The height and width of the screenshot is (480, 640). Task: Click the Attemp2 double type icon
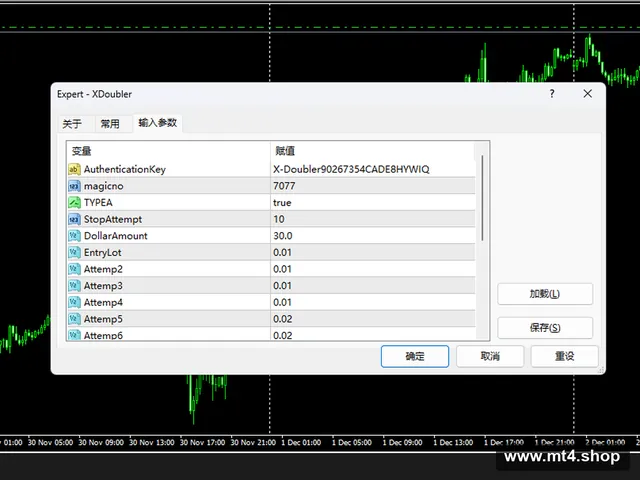tap(74, 269)
